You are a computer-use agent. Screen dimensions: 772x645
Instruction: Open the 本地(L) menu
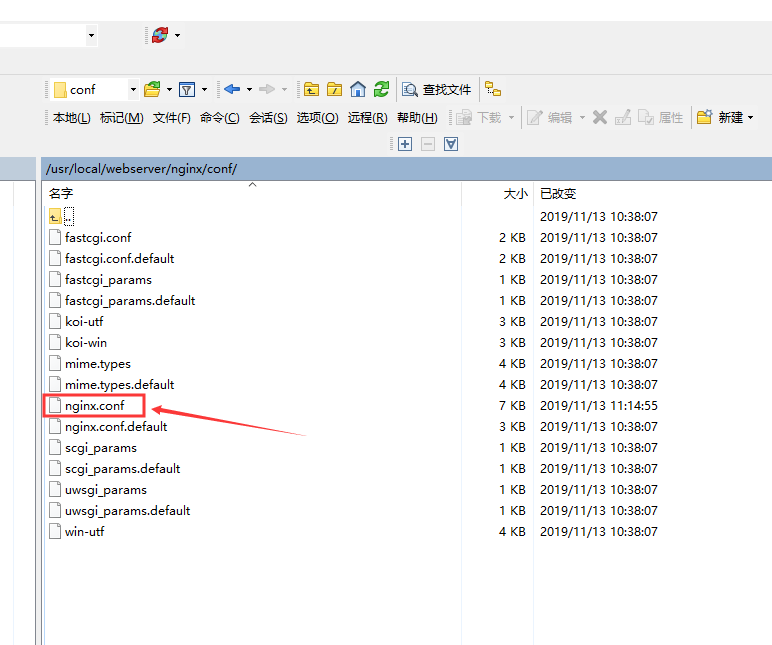(x=71, y=118)
